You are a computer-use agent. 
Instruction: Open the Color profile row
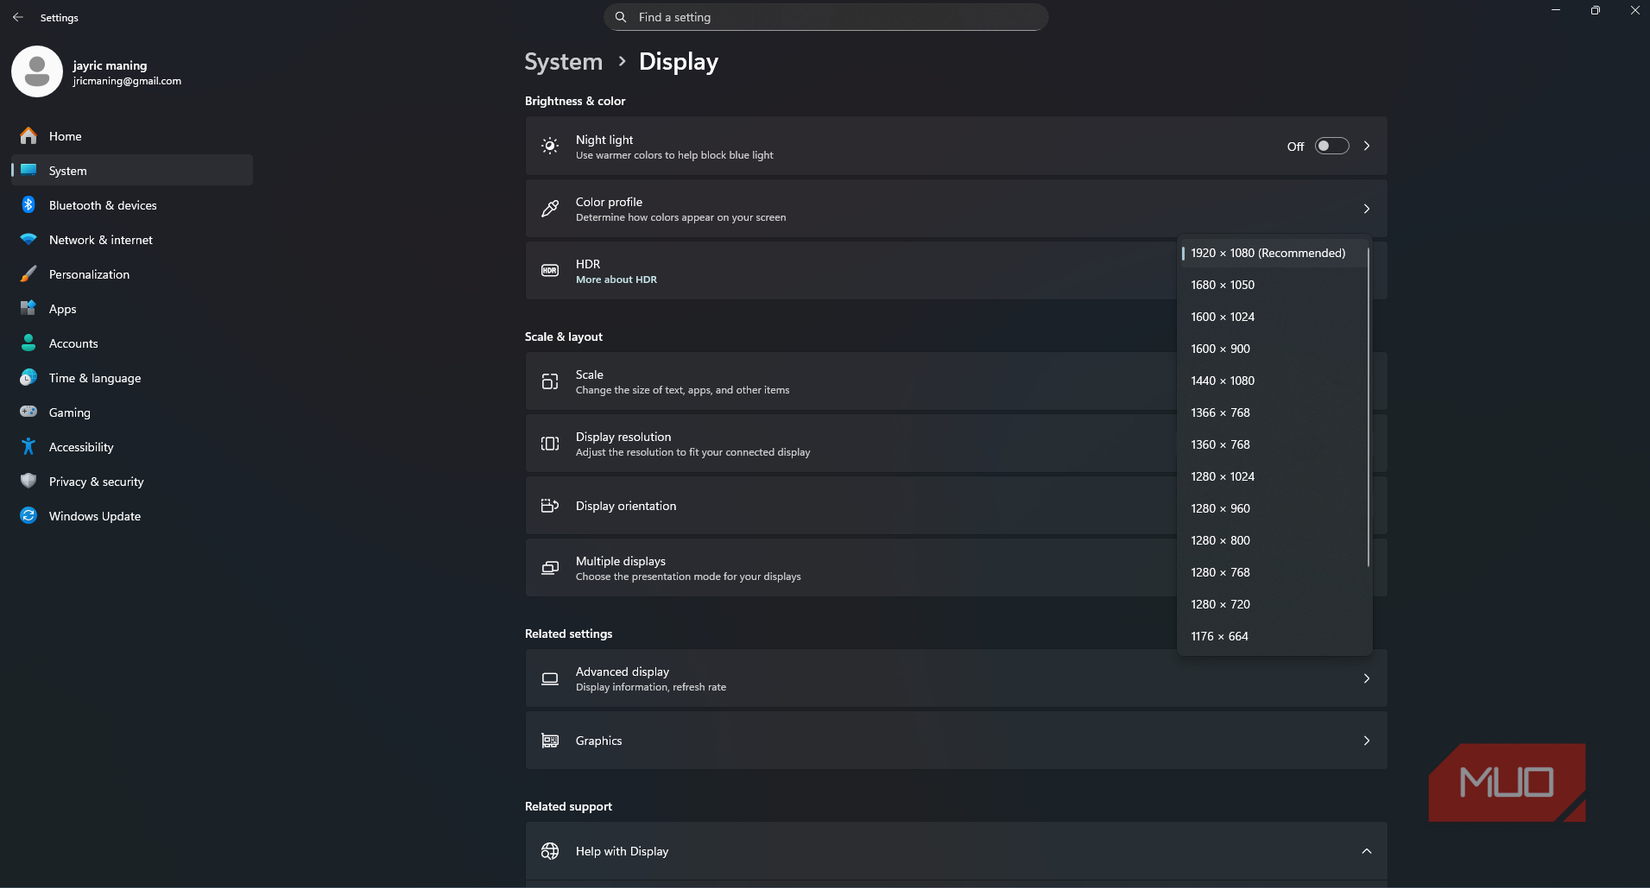click(956, 208)
